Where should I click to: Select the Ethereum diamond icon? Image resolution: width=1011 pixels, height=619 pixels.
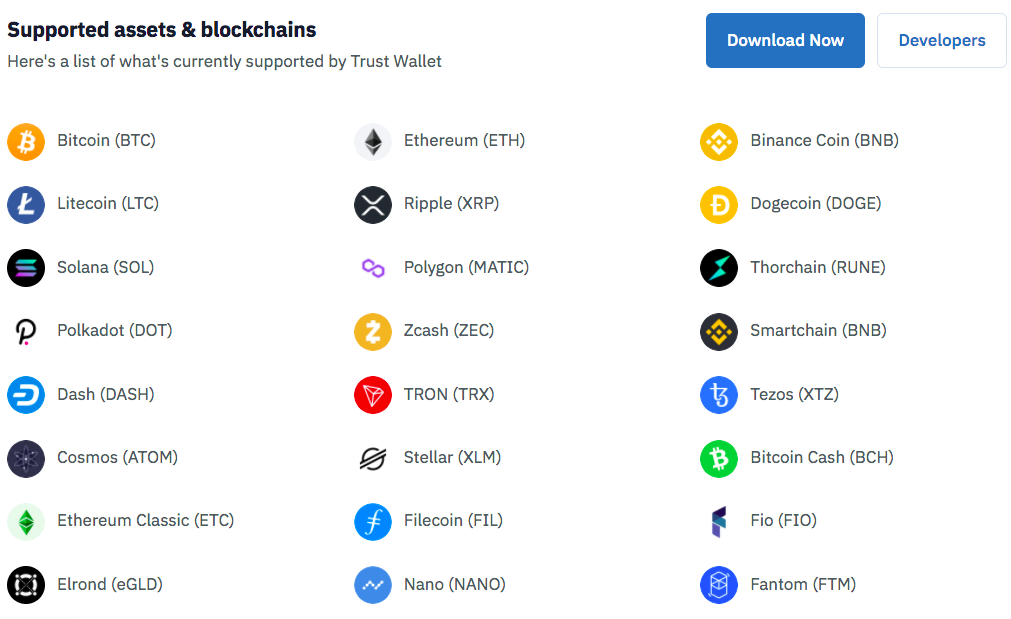coord(373,141)
